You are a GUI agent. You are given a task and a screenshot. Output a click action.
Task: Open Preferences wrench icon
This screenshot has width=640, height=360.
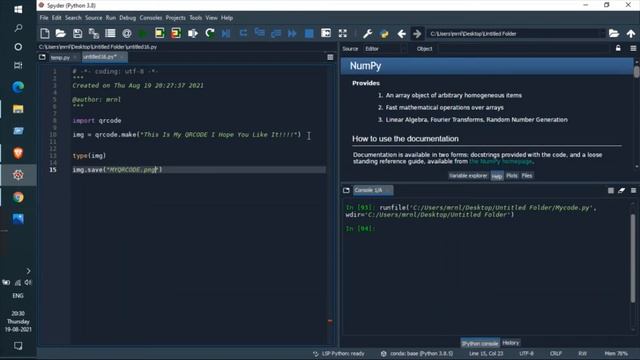tap(367, 33)
